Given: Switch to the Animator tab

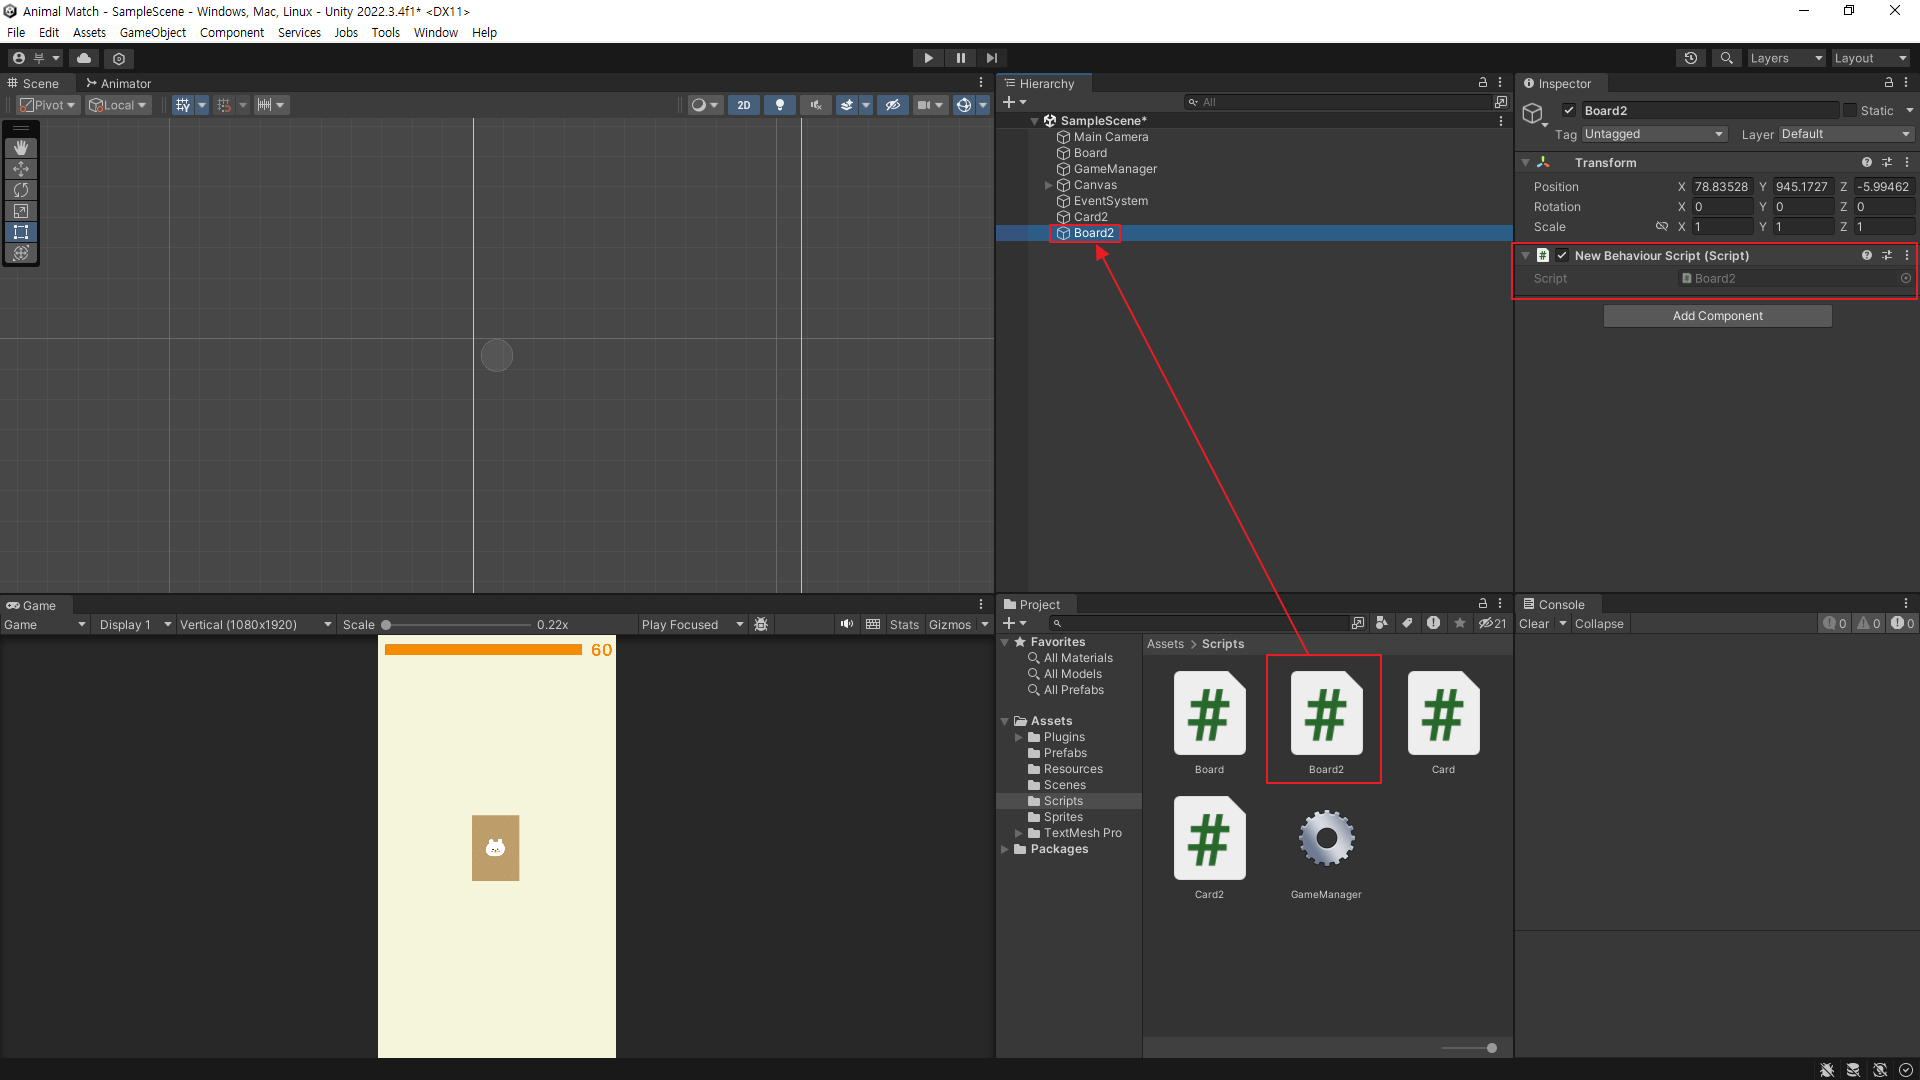Looking at the screenshot, I should pos(119,83).
